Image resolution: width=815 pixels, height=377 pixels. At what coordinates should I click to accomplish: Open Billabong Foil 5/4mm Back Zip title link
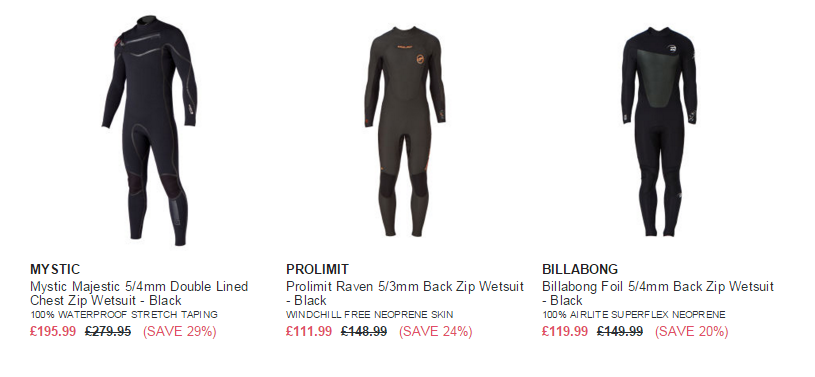click(658, 293)
